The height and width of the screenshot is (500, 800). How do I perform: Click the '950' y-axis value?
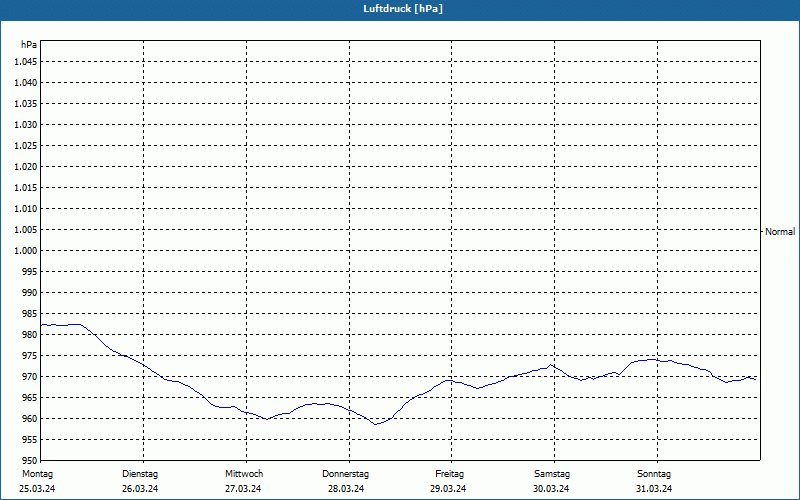coord(30,460)
